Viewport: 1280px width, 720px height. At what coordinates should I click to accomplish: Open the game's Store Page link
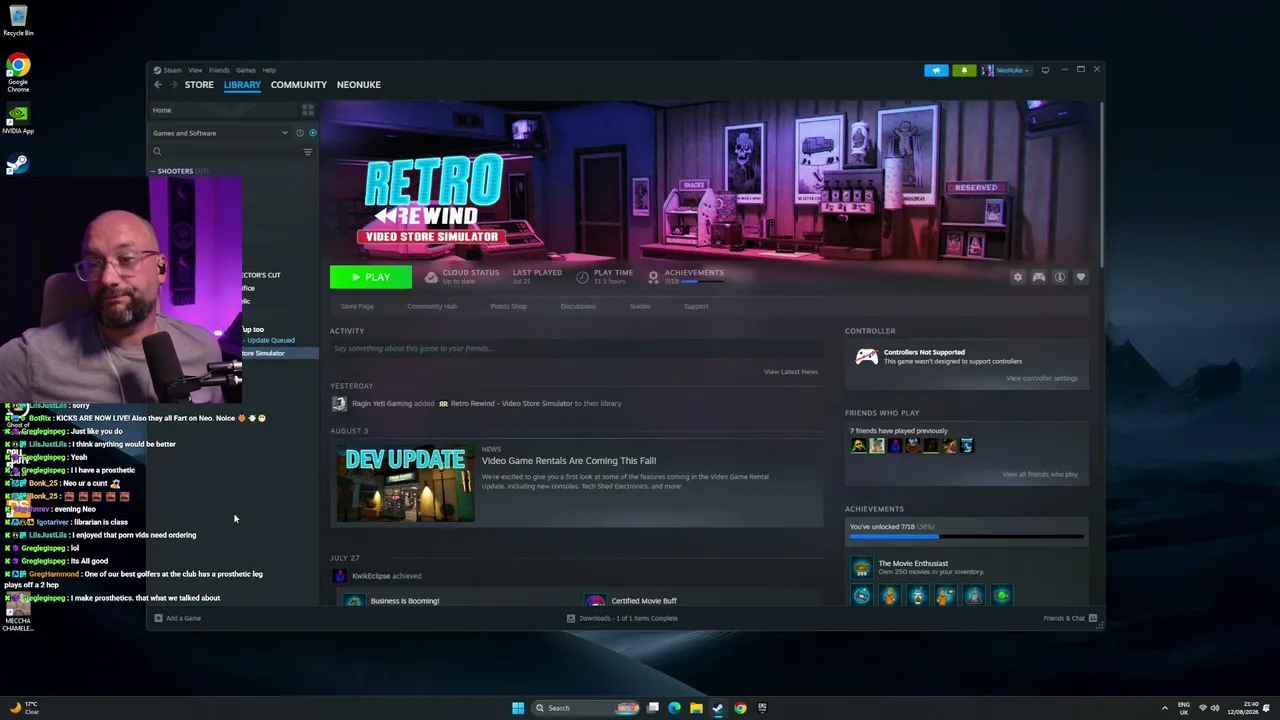click(x=357, y=306)
